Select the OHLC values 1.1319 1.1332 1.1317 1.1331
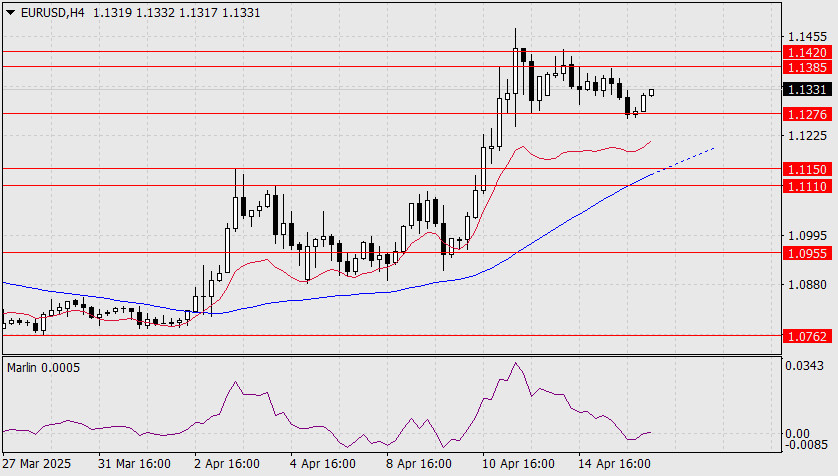The width and height of the screenshot is (838, 476). (x=176, y=12)
